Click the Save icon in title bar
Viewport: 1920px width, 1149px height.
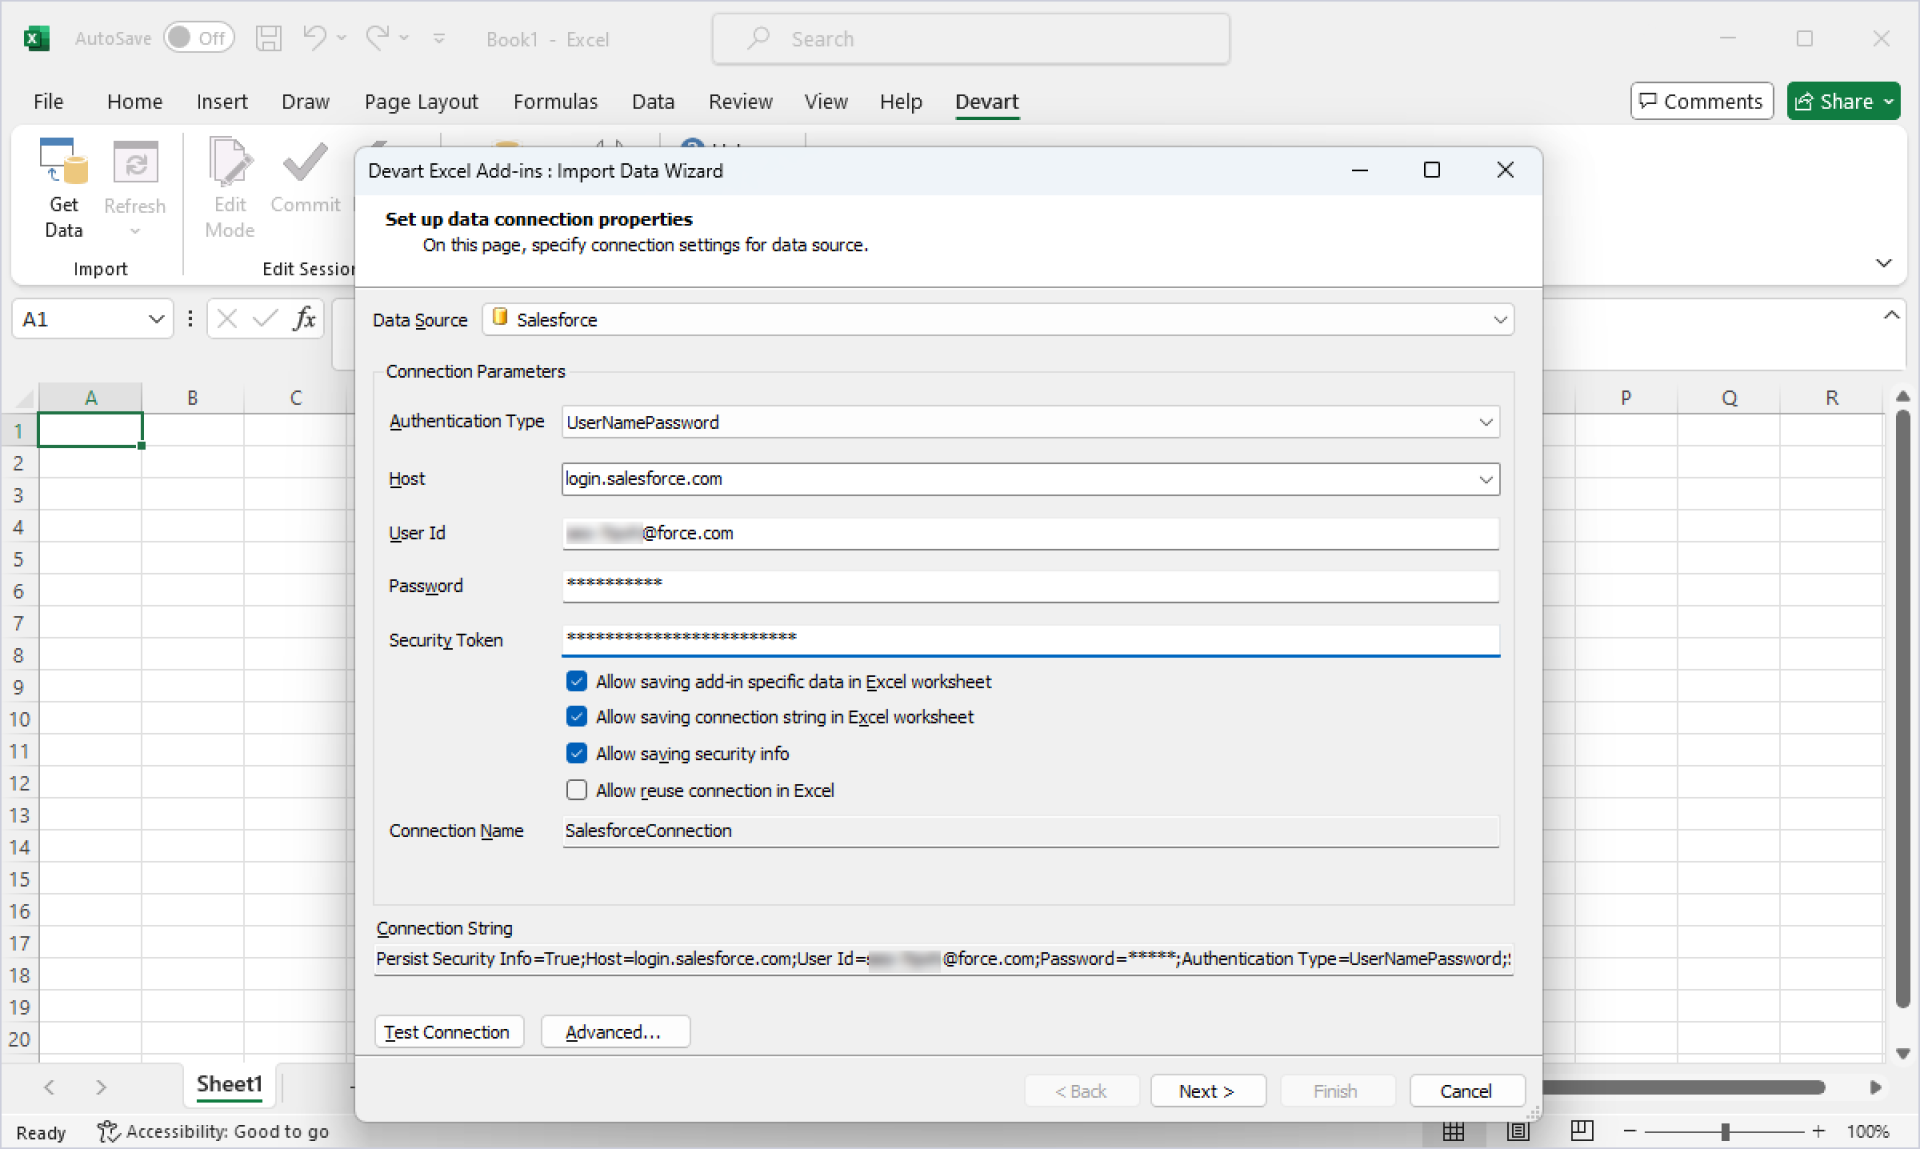268,39
